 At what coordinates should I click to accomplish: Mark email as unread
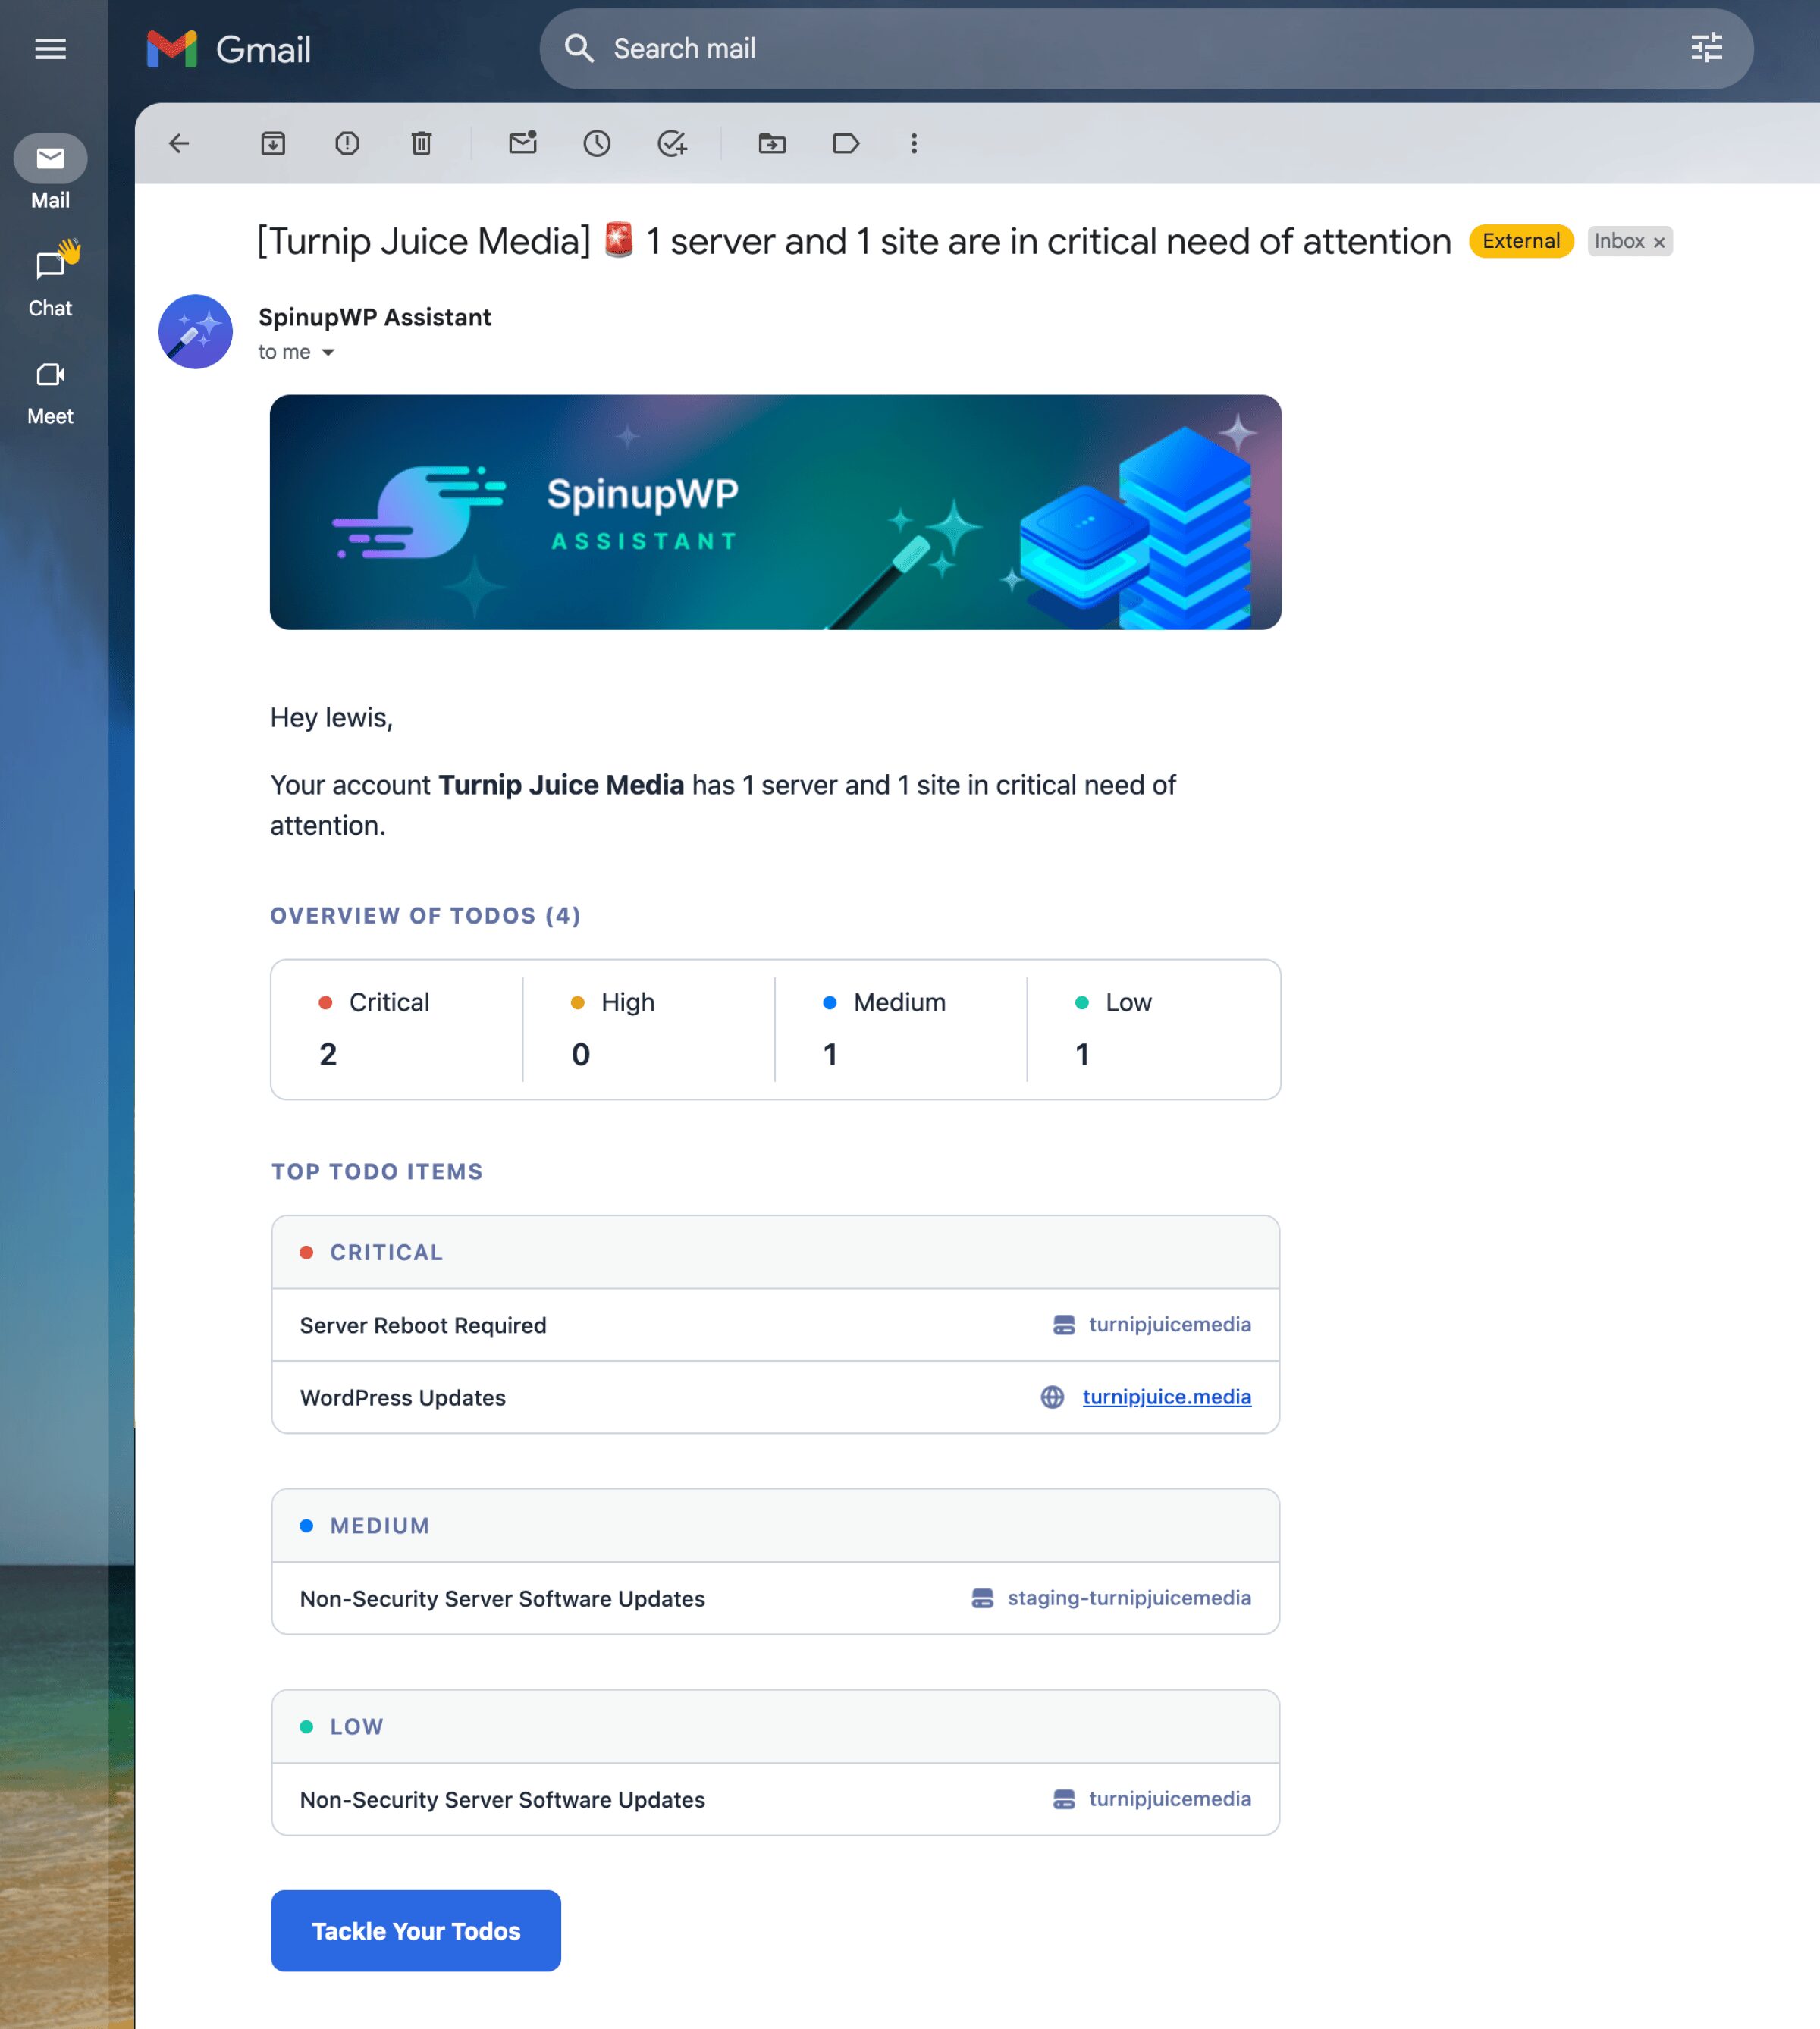tap(523, 144)
